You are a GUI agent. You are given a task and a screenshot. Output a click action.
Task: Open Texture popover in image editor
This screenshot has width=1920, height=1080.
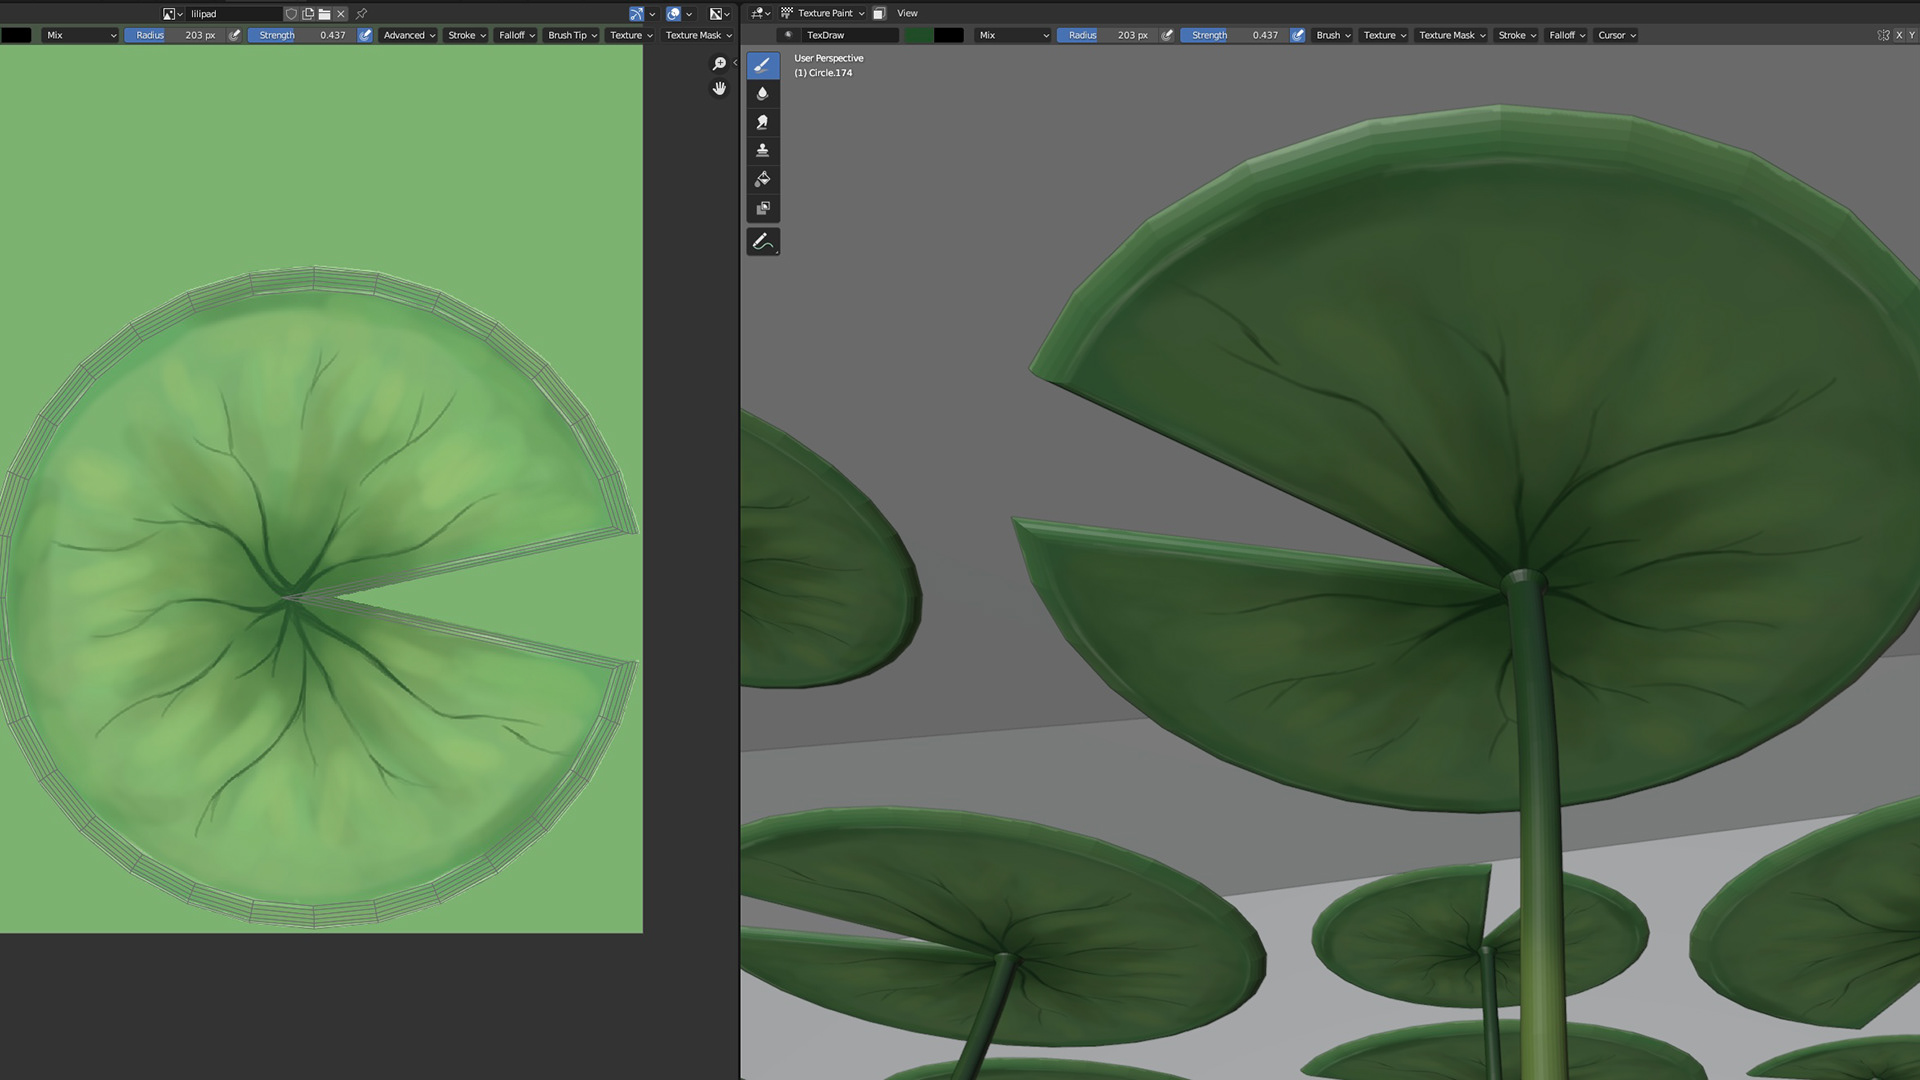tap(631, 35)
